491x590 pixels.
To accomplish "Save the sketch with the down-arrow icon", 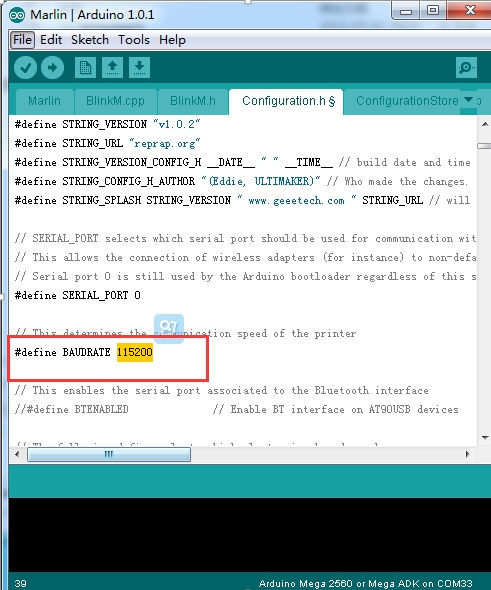I will (x=139, y=68).
